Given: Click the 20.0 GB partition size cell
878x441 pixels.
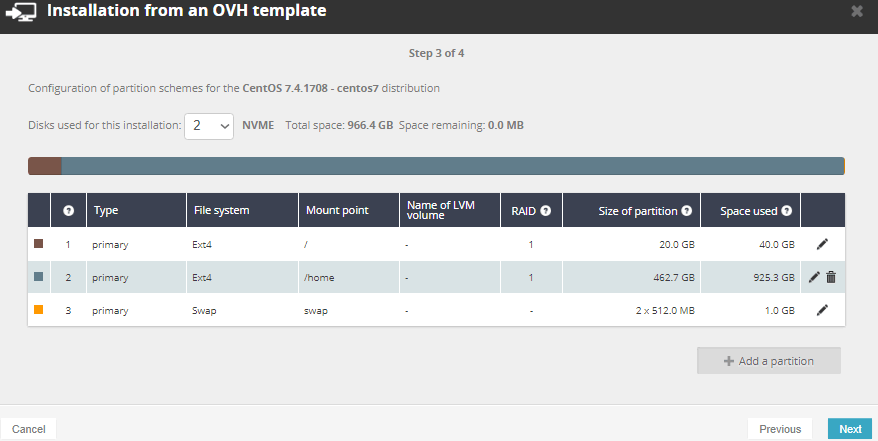Looking at the screenshot, I should click(x=632, y=244).
